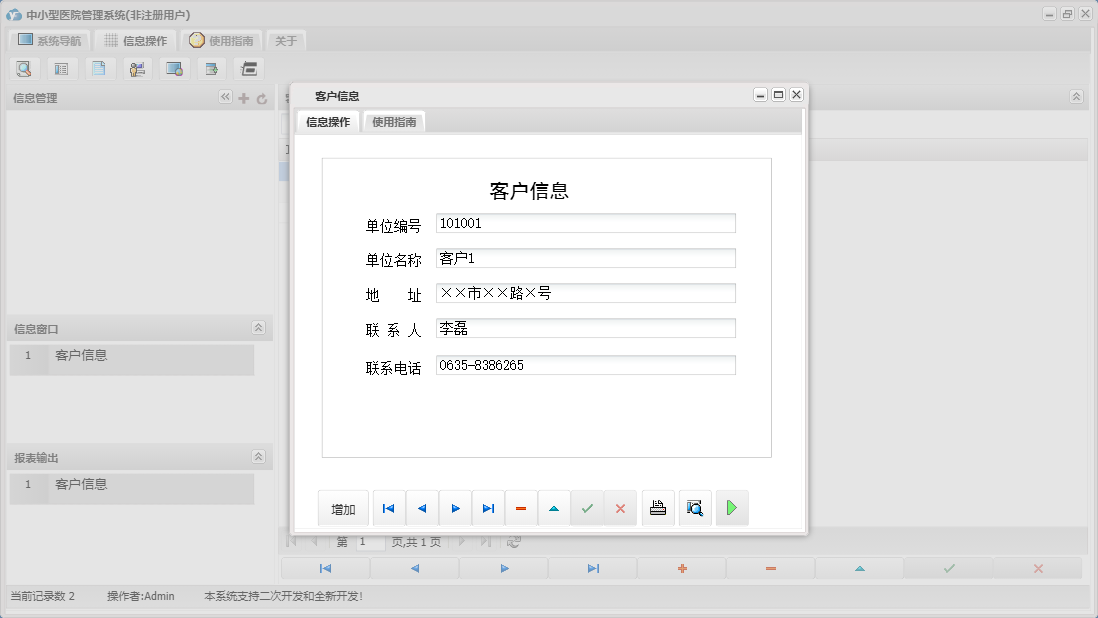Open the 系统导航 menu
Screen dimensions: 1098x618
pos(47,40)
